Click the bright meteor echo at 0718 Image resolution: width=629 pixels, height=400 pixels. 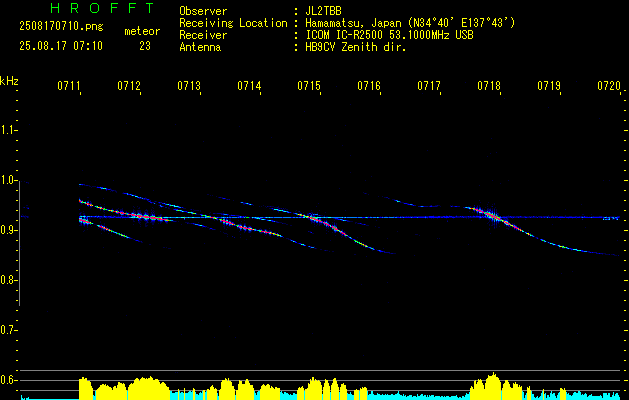pos(492,217)
